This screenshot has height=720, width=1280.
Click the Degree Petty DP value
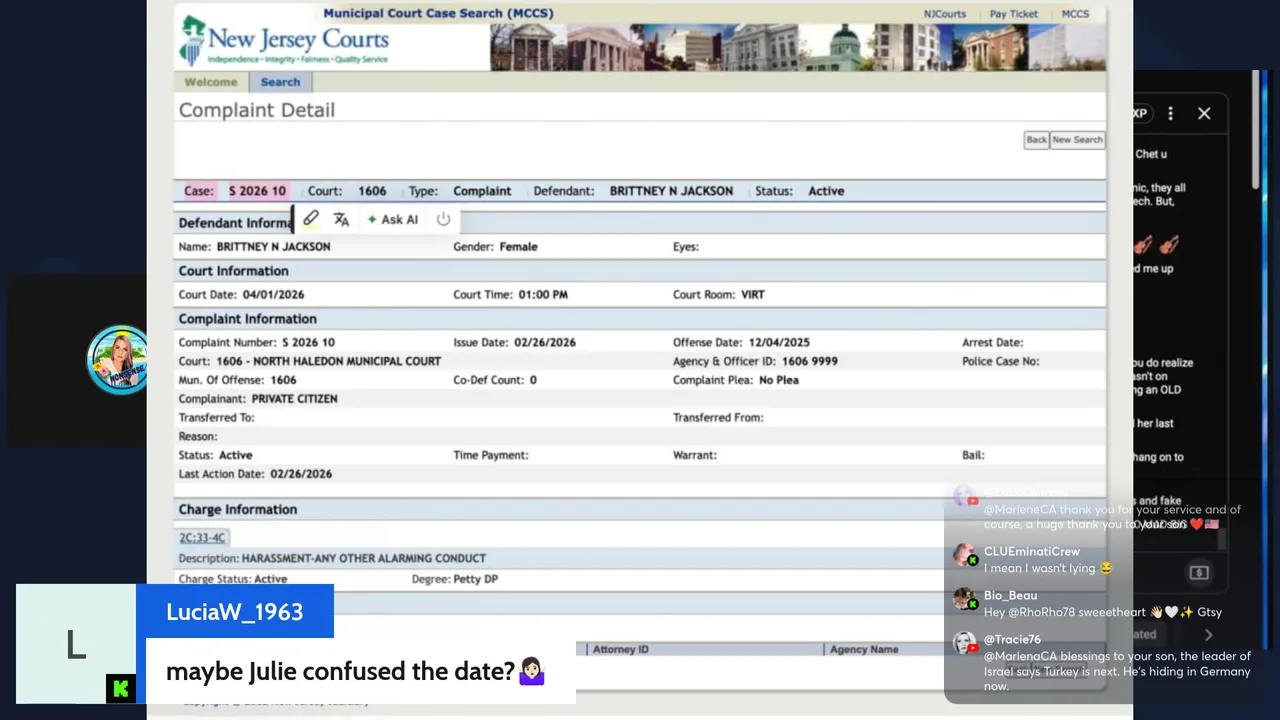pos(476,579)
